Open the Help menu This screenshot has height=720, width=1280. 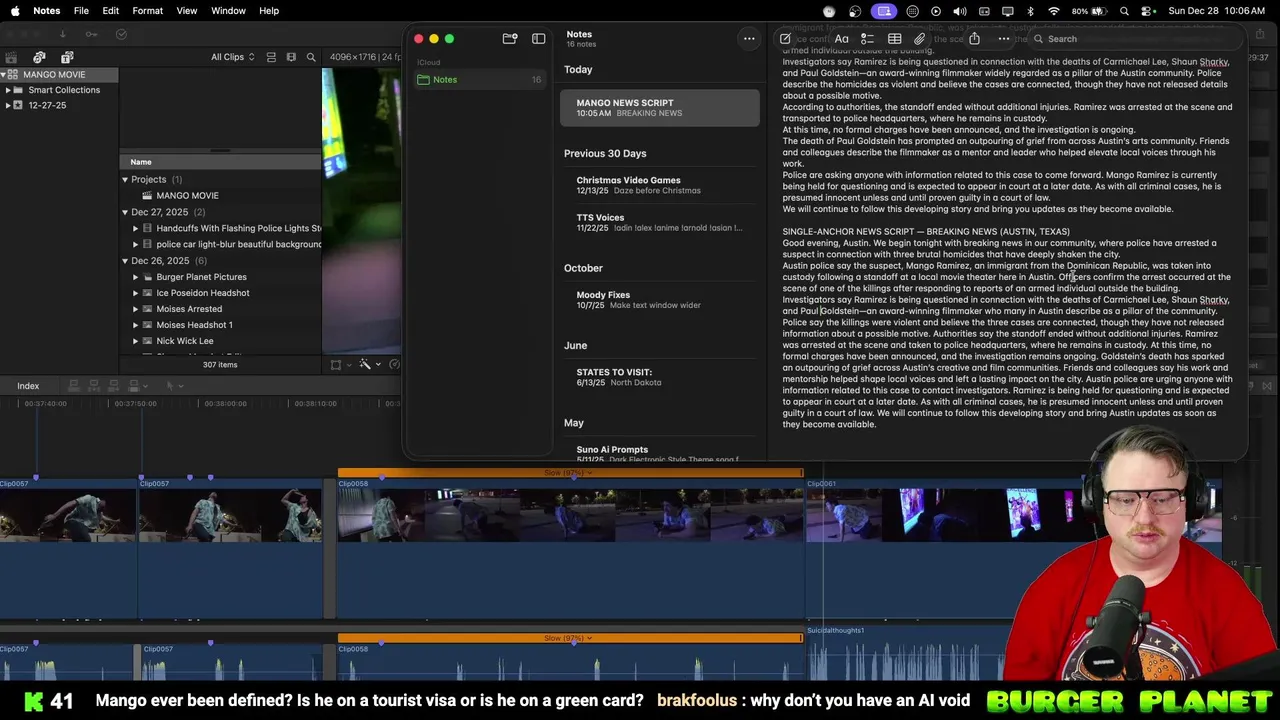coord(269,11)
